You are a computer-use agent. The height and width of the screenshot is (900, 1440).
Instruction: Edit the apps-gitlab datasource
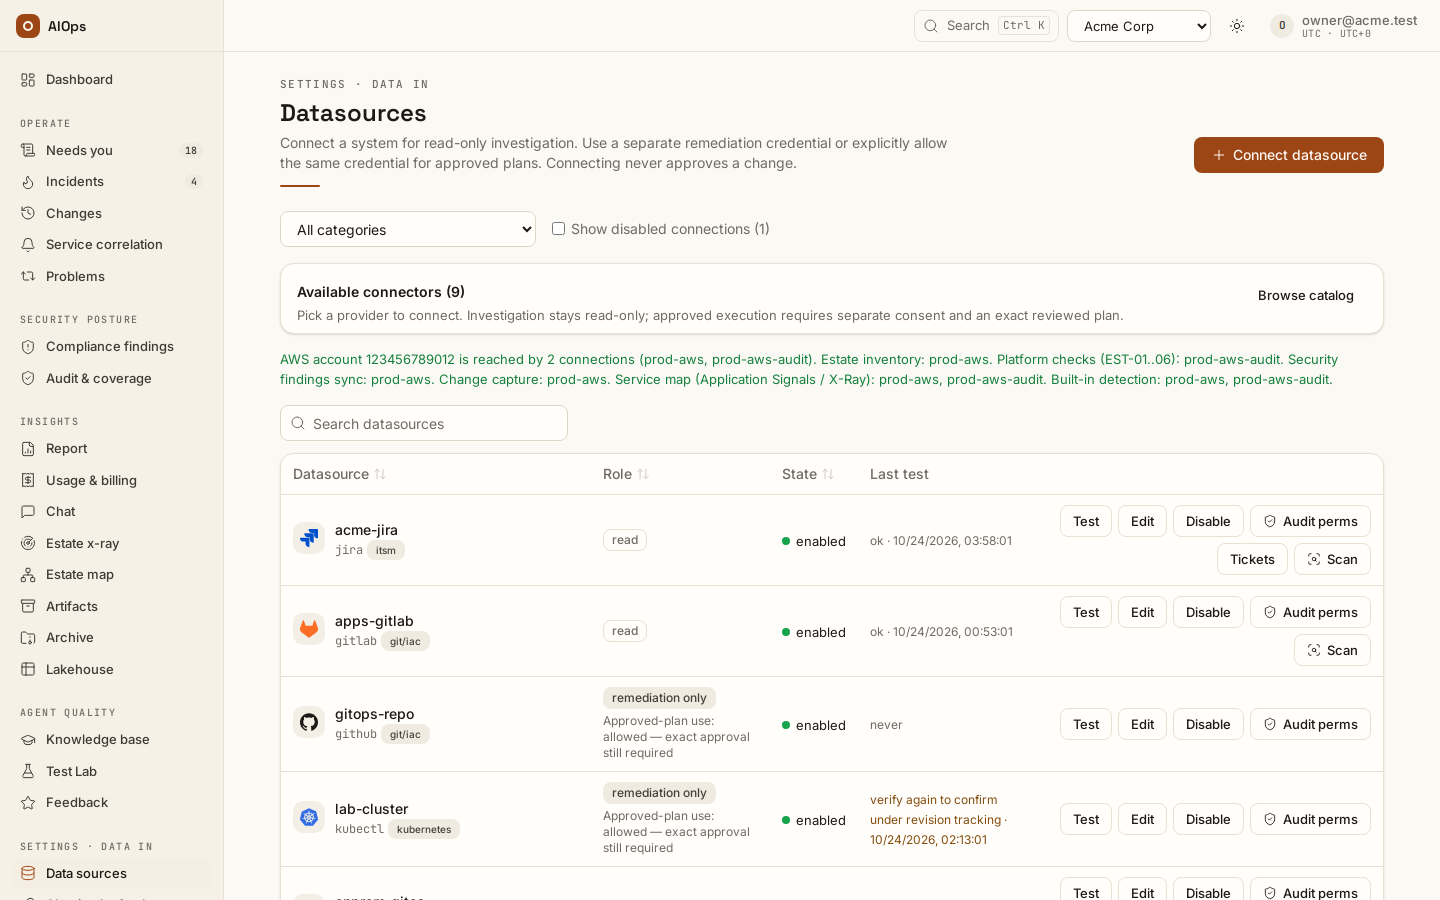tap(1142, 612)
